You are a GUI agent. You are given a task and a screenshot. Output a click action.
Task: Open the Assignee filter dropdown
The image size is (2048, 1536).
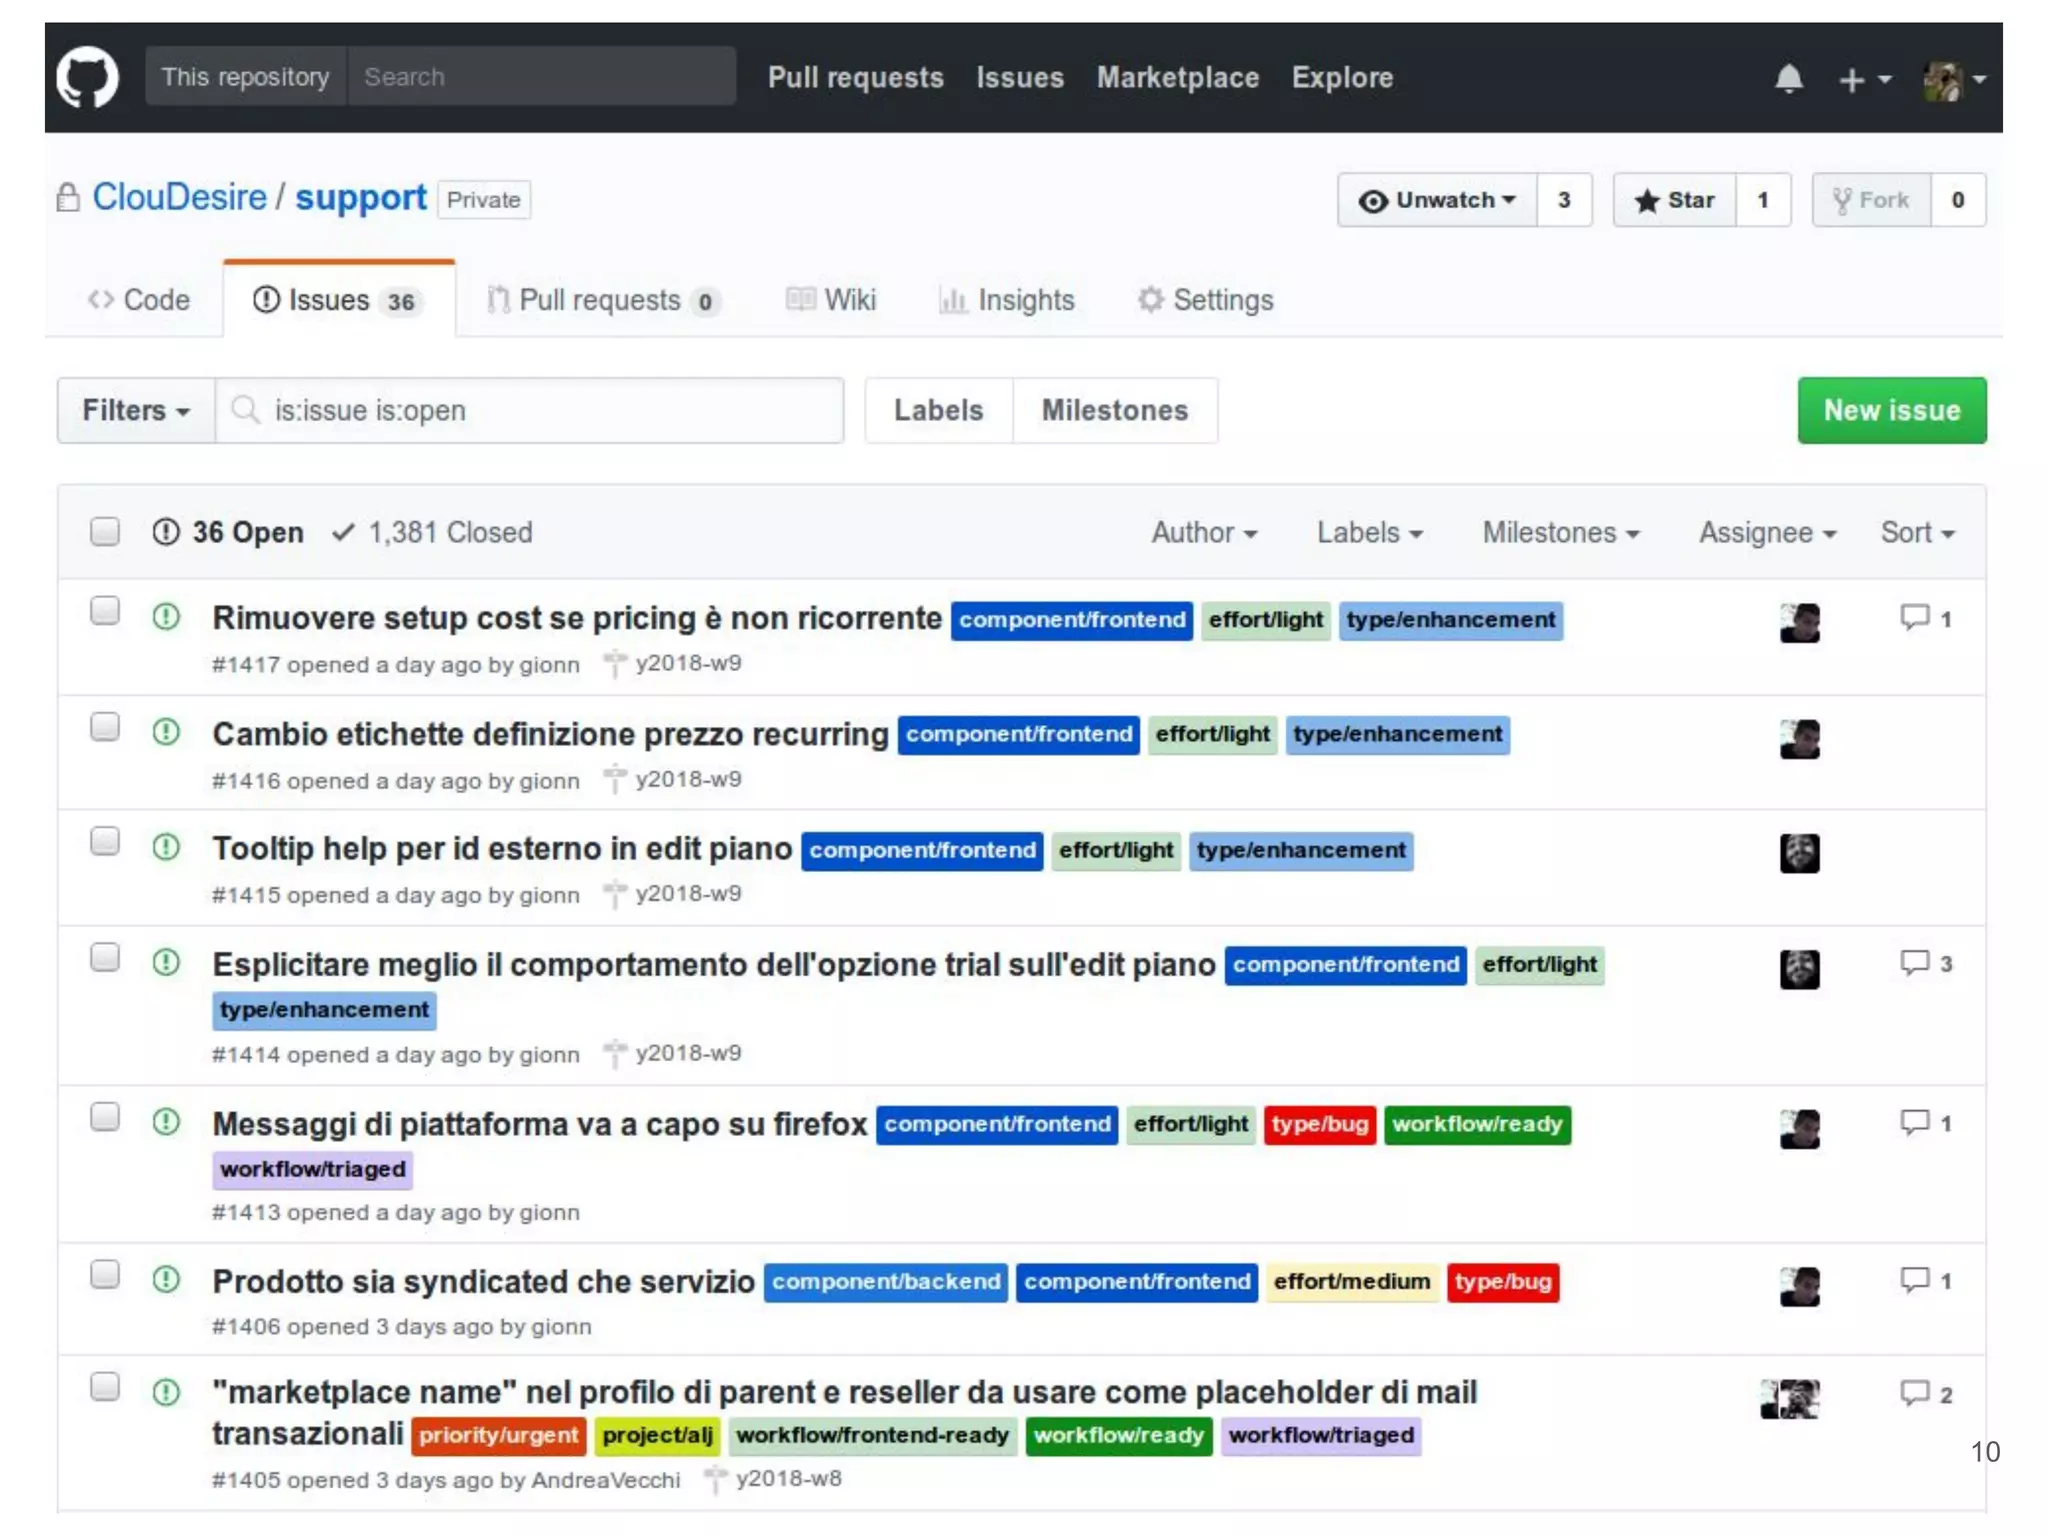click(x=1767, y=532)
